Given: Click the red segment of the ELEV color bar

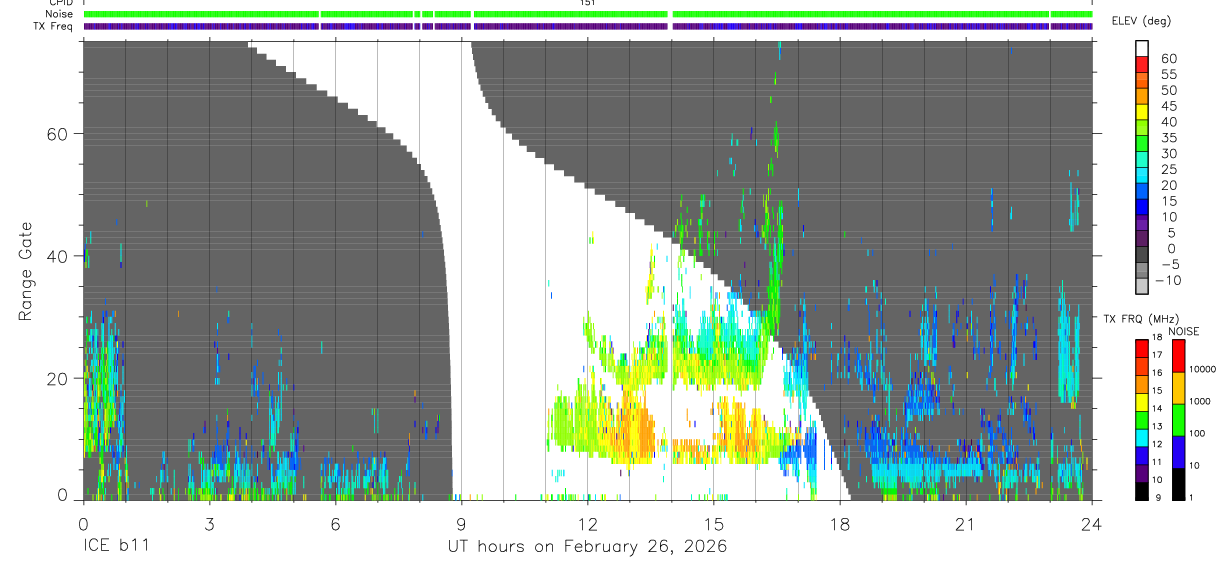Looking at the screenshot, I should [x=1142, y=64].
